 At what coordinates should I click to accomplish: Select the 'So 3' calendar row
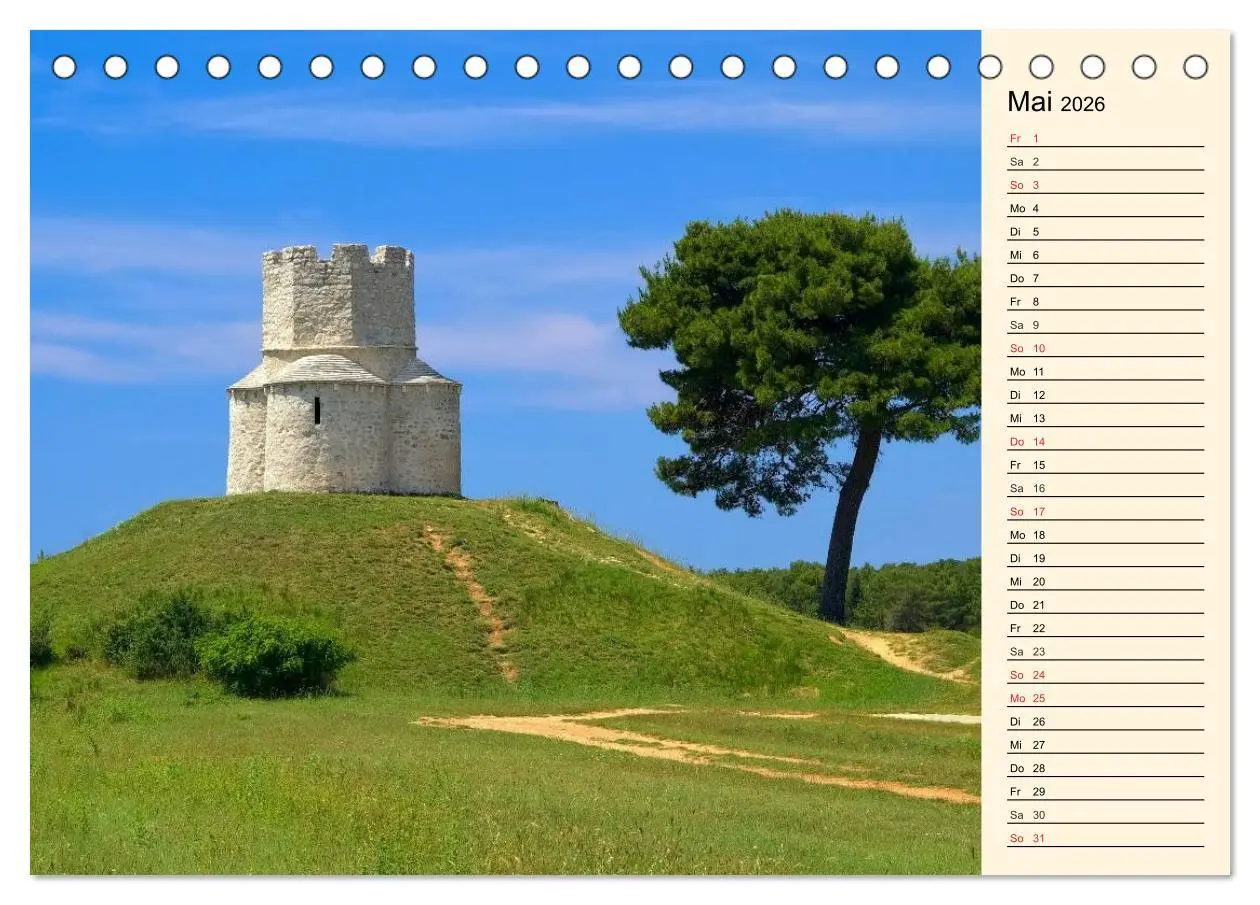coord(1105,185)
